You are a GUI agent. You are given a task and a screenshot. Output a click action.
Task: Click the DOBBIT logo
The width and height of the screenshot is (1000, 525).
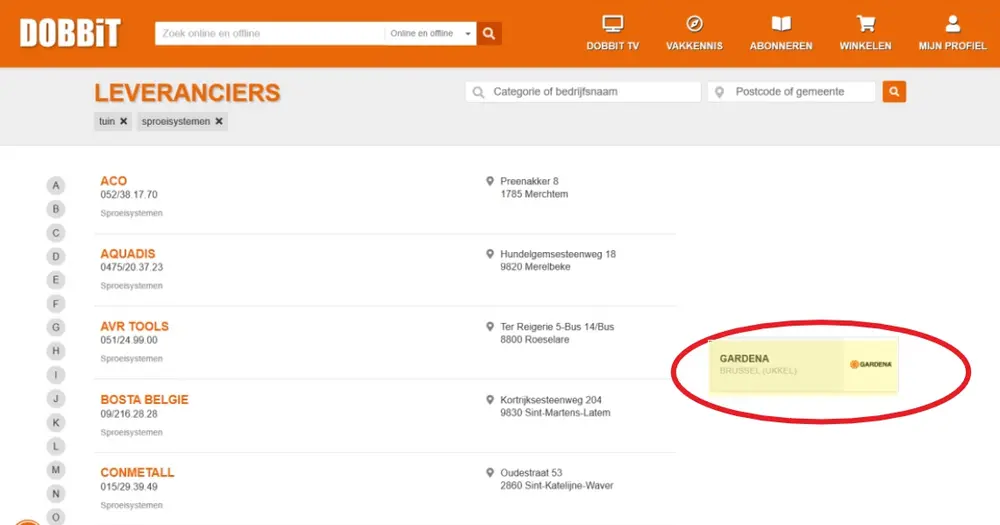click(x=70, y=33)
